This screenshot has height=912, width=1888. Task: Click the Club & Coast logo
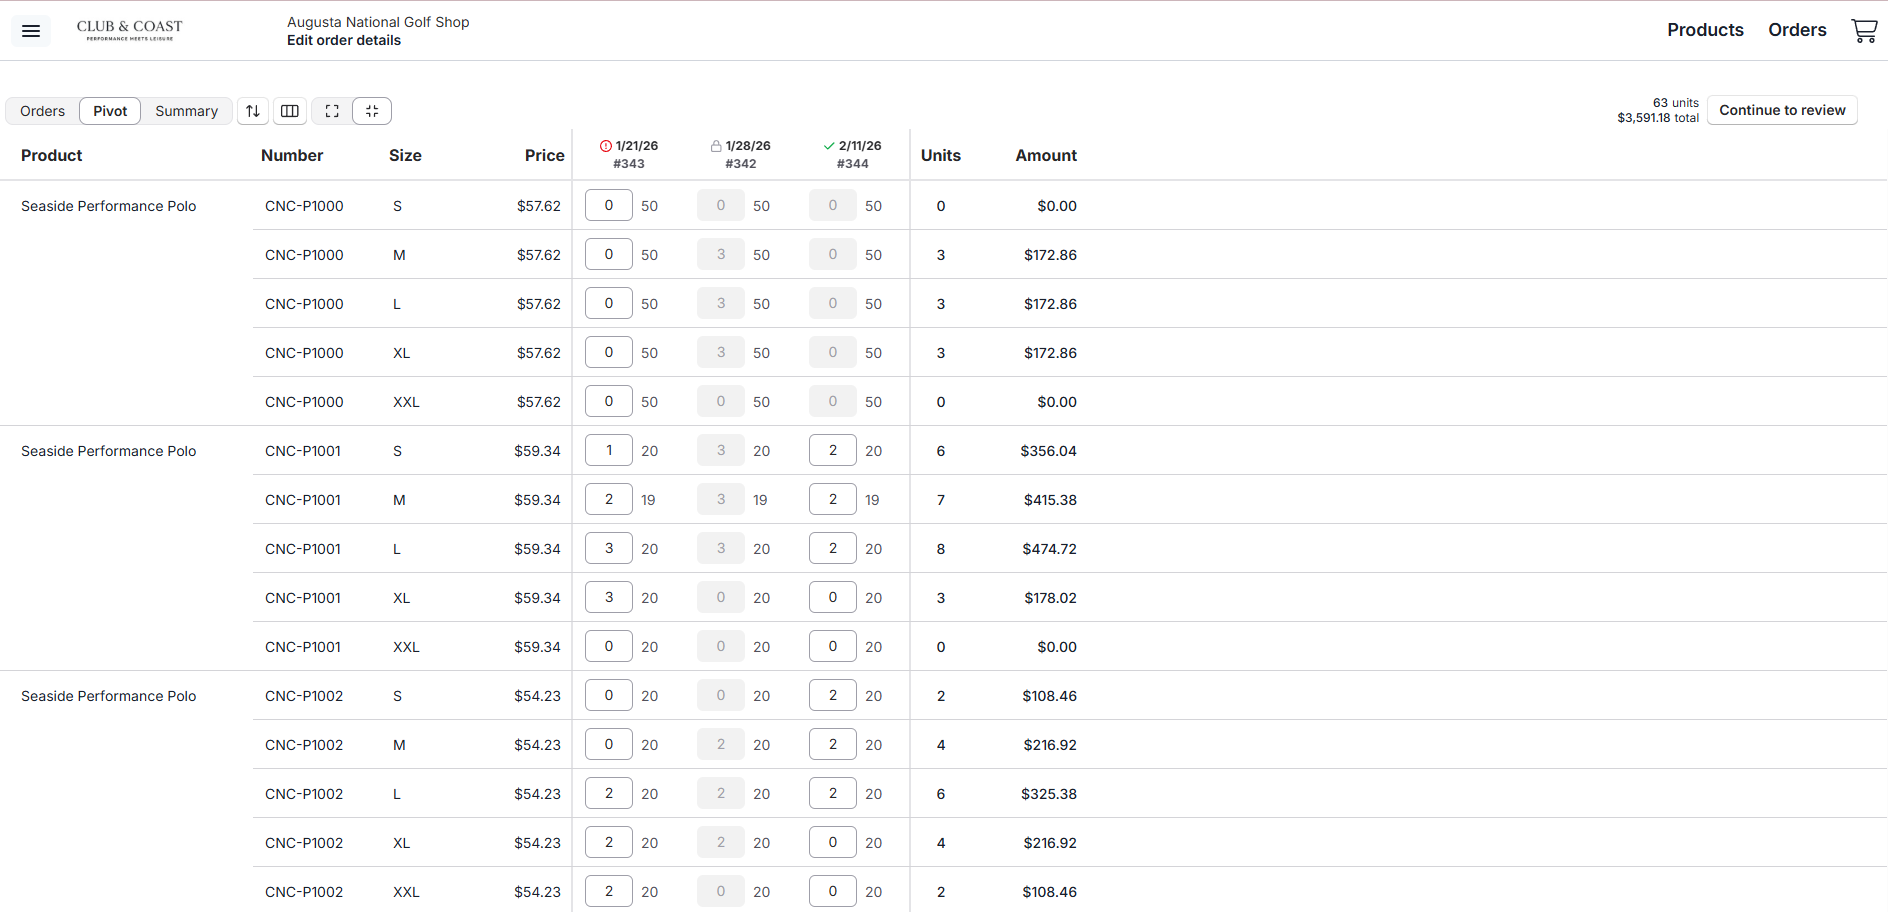[x=130, y=30]
